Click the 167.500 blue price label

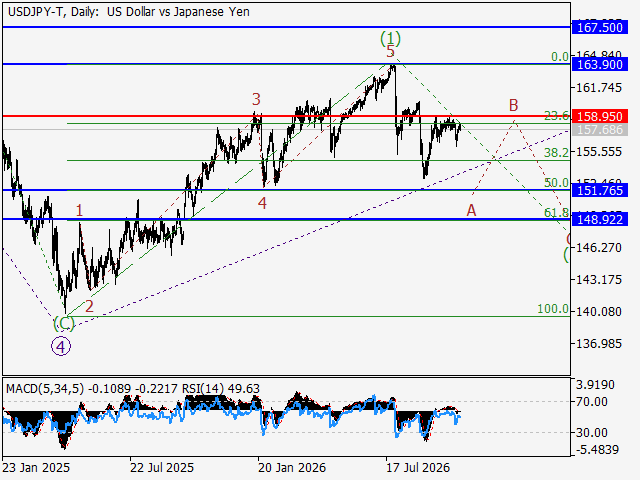pyautogui.click(x=600, y=27)
